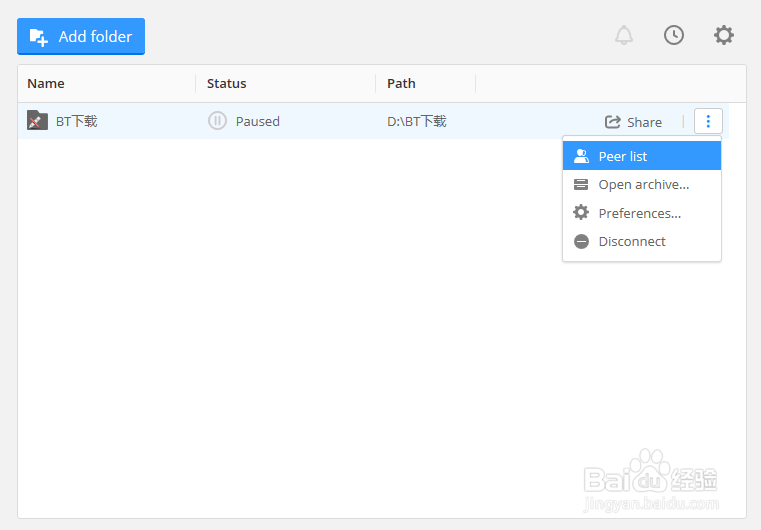This screenshot has height=530, width=761.
Task: Click the Share button label
Action: 644,122
